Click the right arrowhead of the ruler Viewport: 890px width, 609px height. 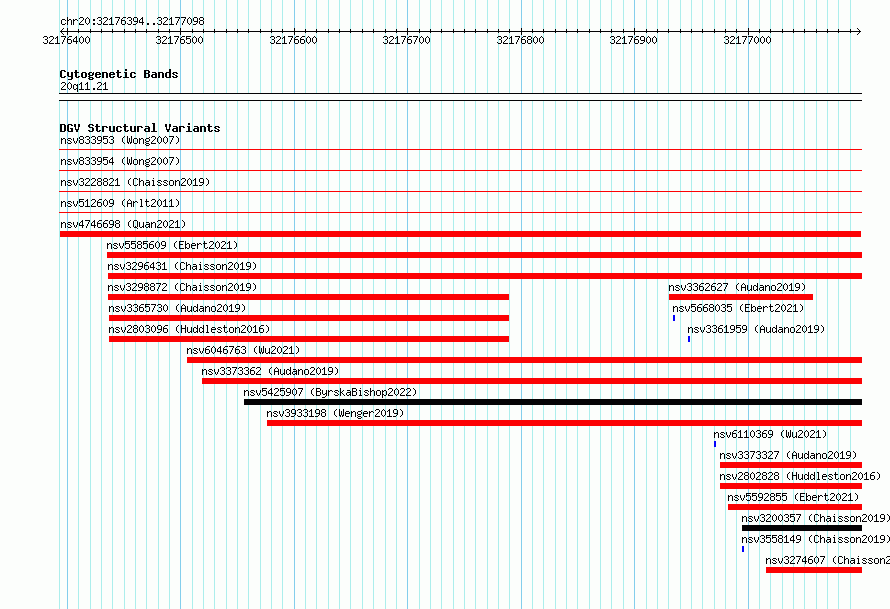click(x=859, y=31)
